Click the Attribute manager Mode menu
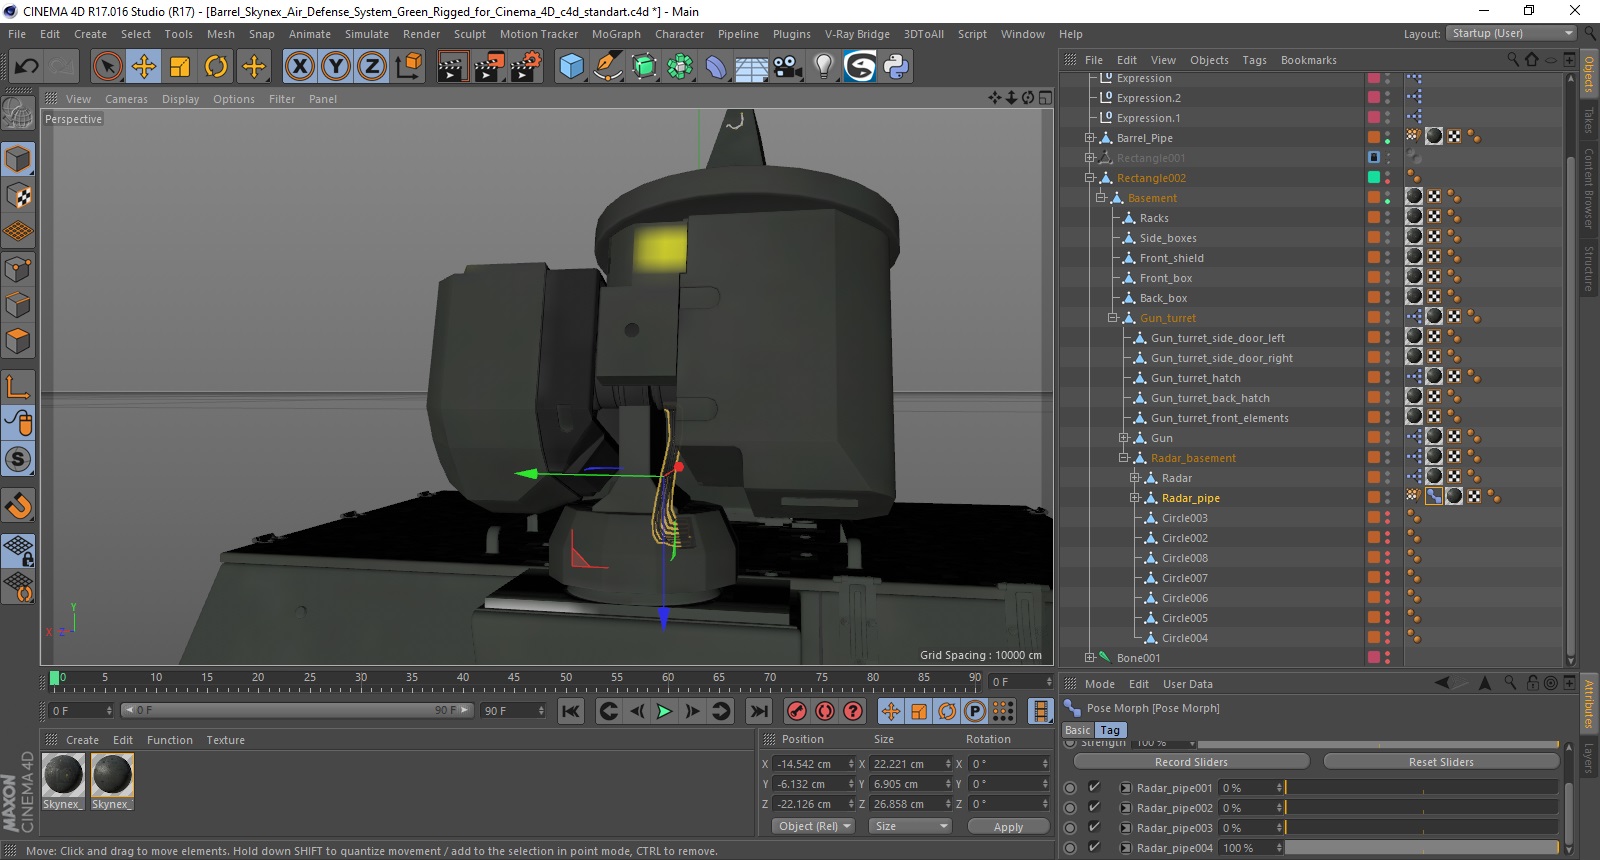The image size is (1600, 860). pos(1099,684)
